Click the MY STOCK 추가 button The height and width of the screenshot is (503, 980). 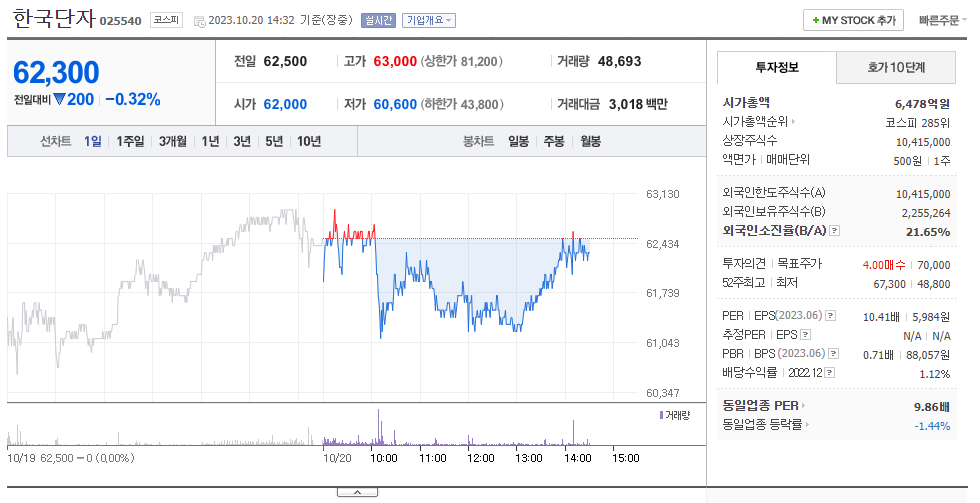tap(854, 21)
